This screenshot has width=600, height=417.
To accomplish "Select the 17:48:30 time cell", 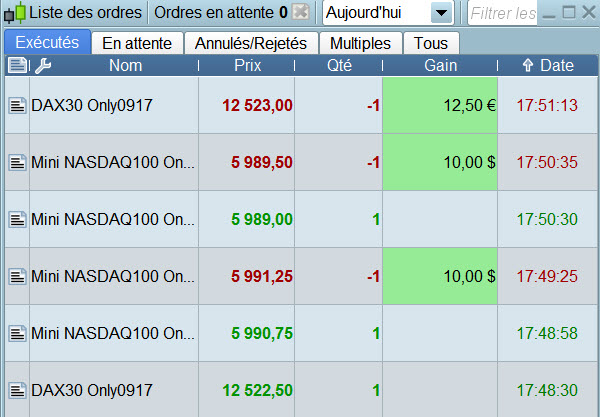I will click(x=548, y=389).
